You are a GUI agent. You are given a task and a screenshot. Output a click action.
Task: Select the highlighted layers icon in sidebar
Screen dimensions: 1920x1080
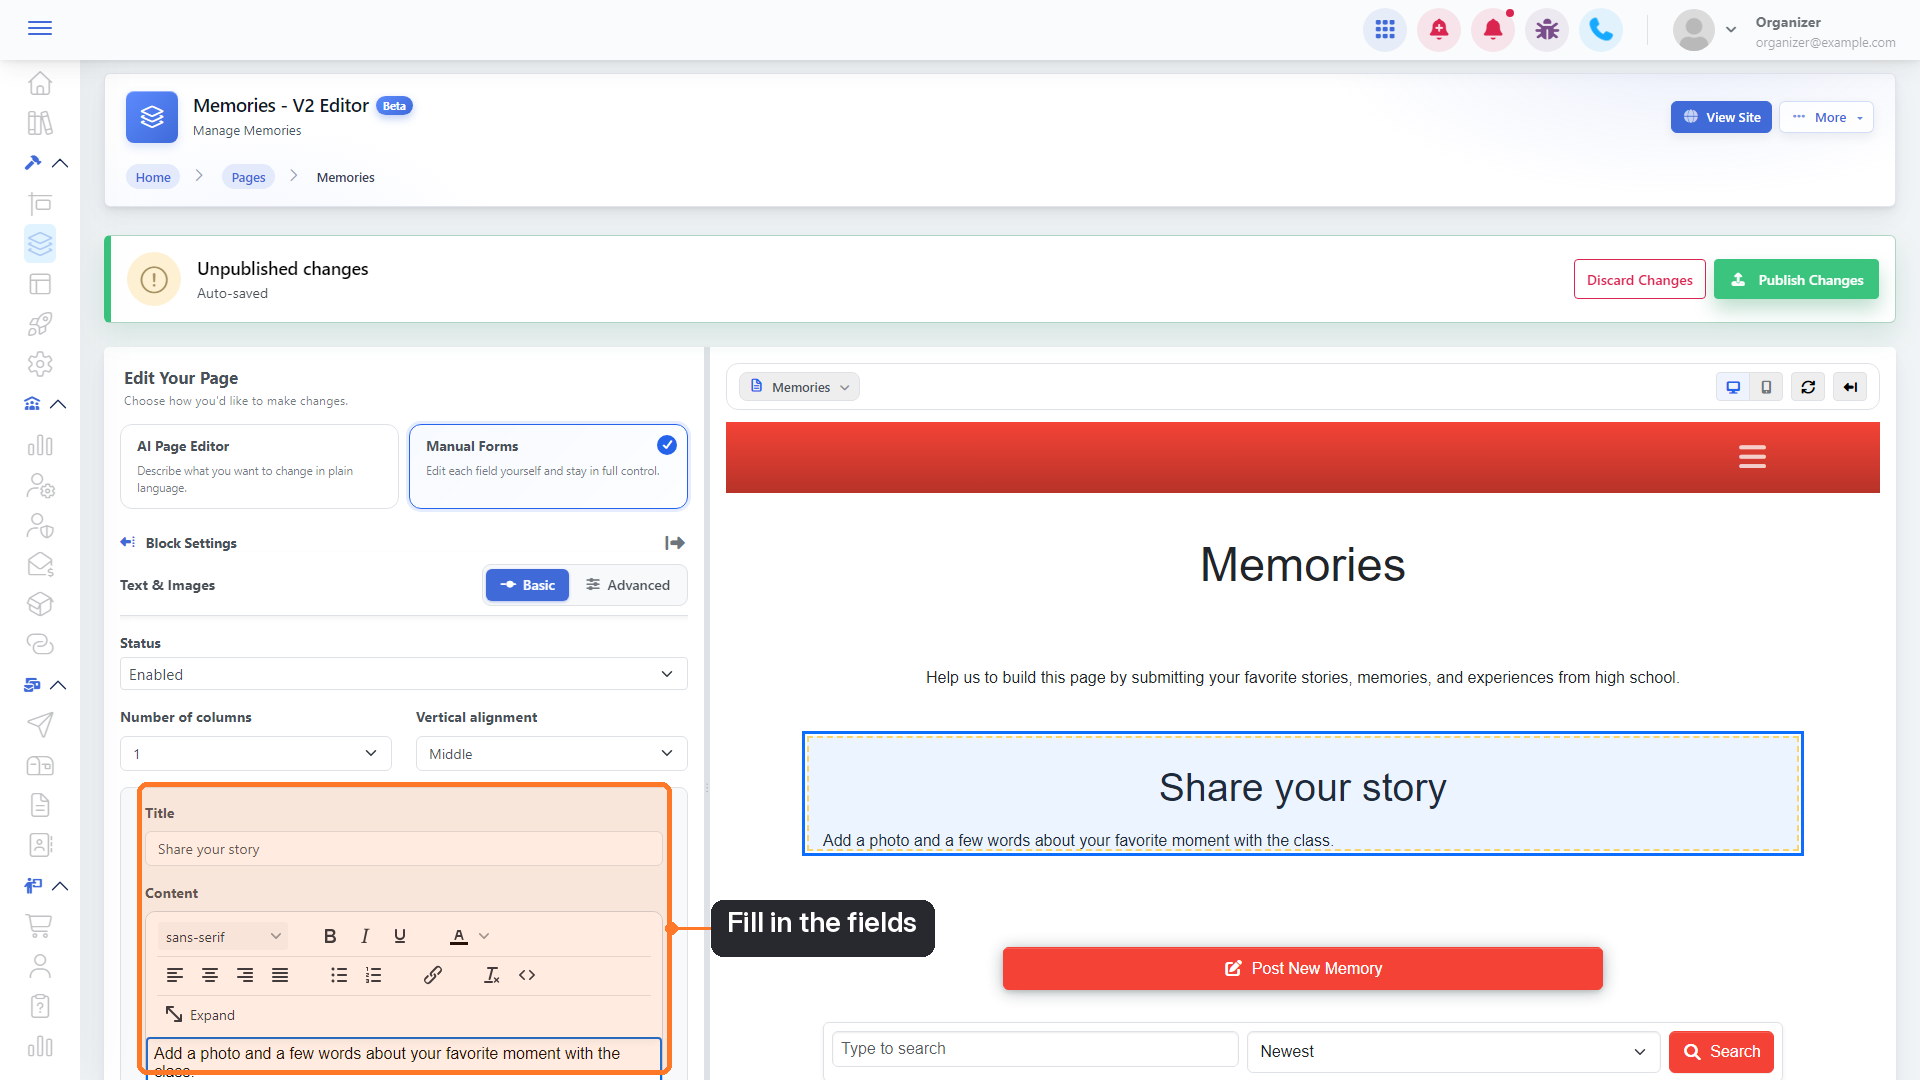tap(40, 244)
